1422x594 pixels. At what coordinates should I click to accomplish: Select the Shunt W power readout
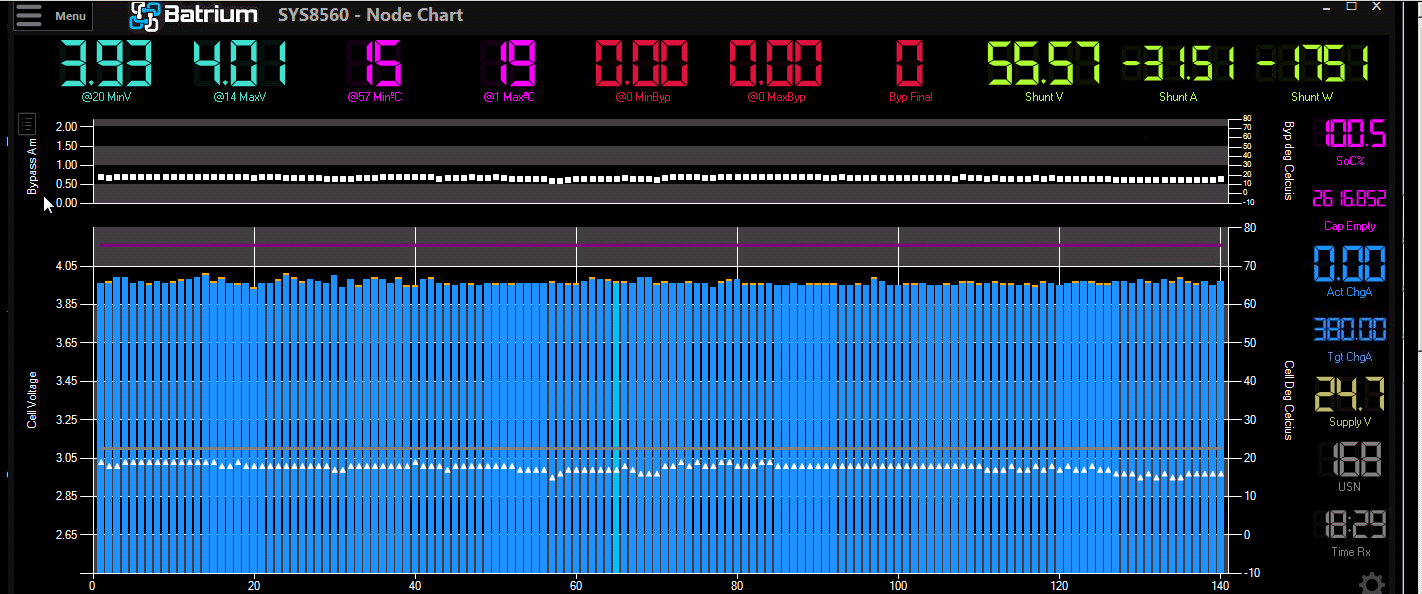pyautogui.click(x=1312, y=64)
